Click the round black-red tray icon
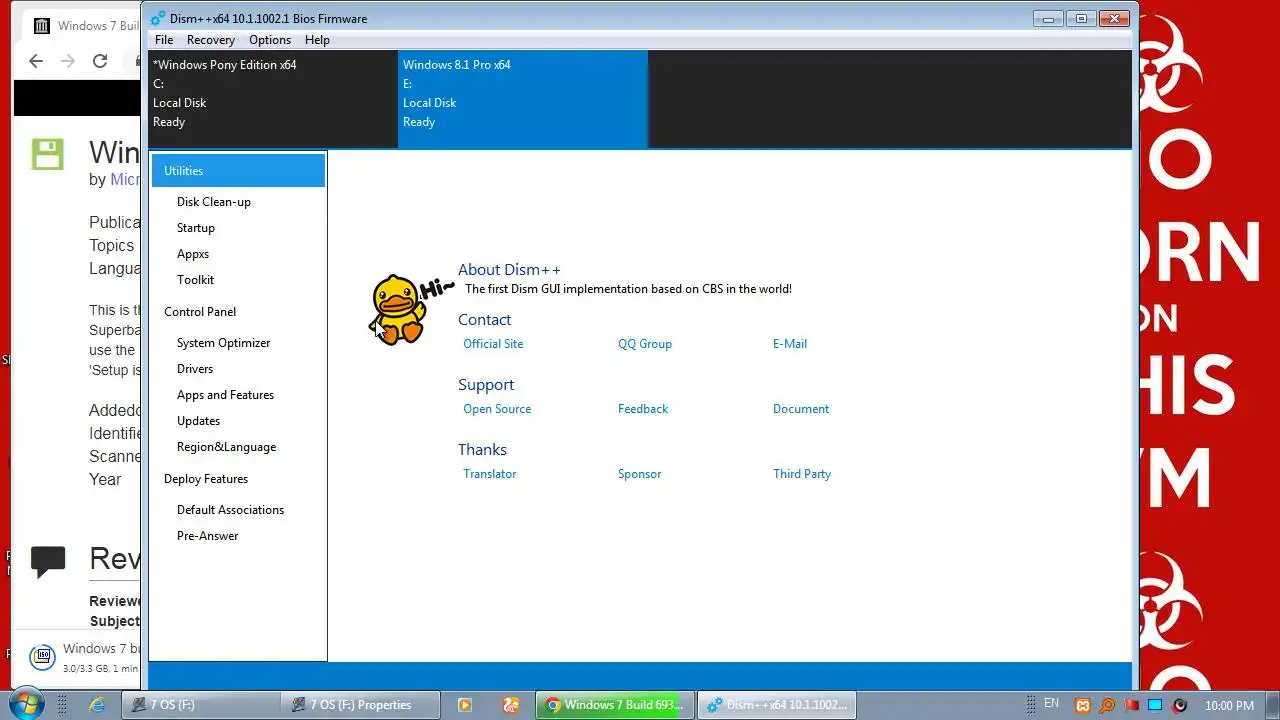 point(1179,706)
